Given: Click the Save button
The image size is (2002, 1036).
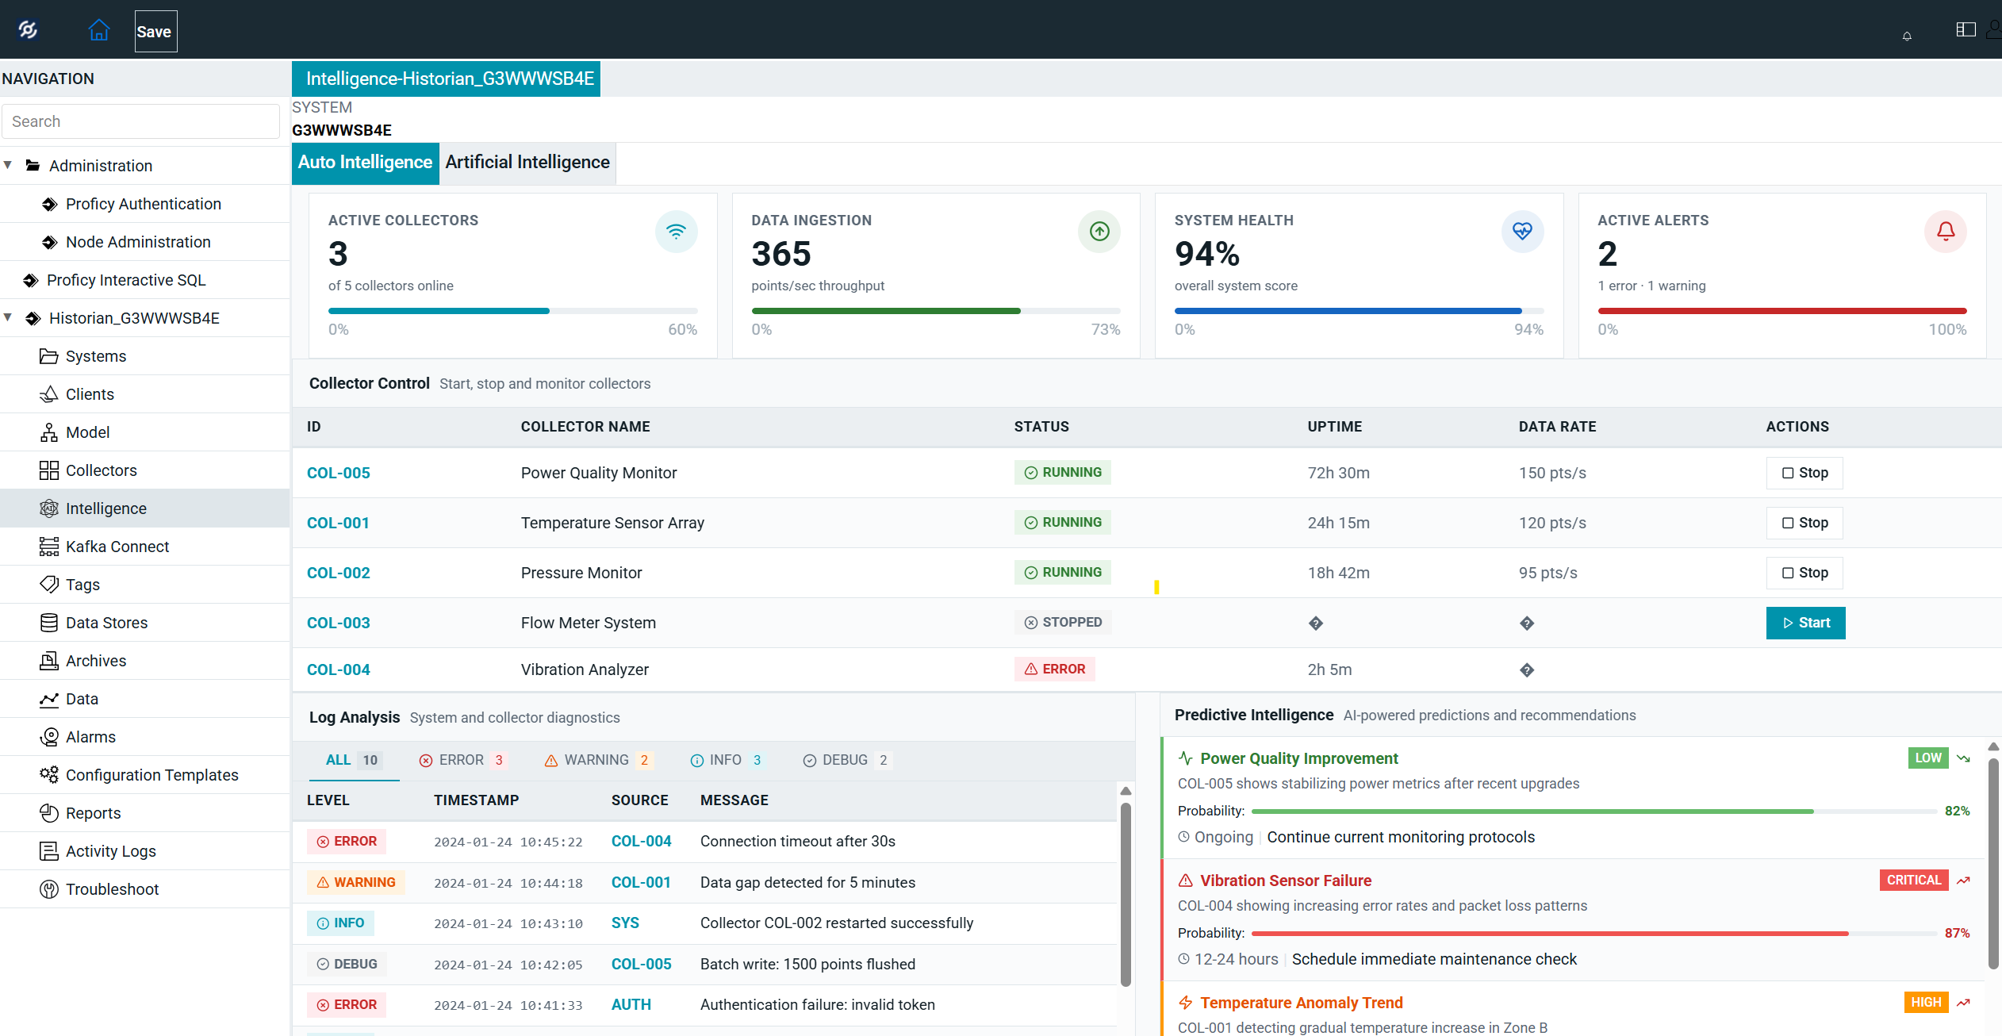Looking at the screenshot, I should [155, 31].
